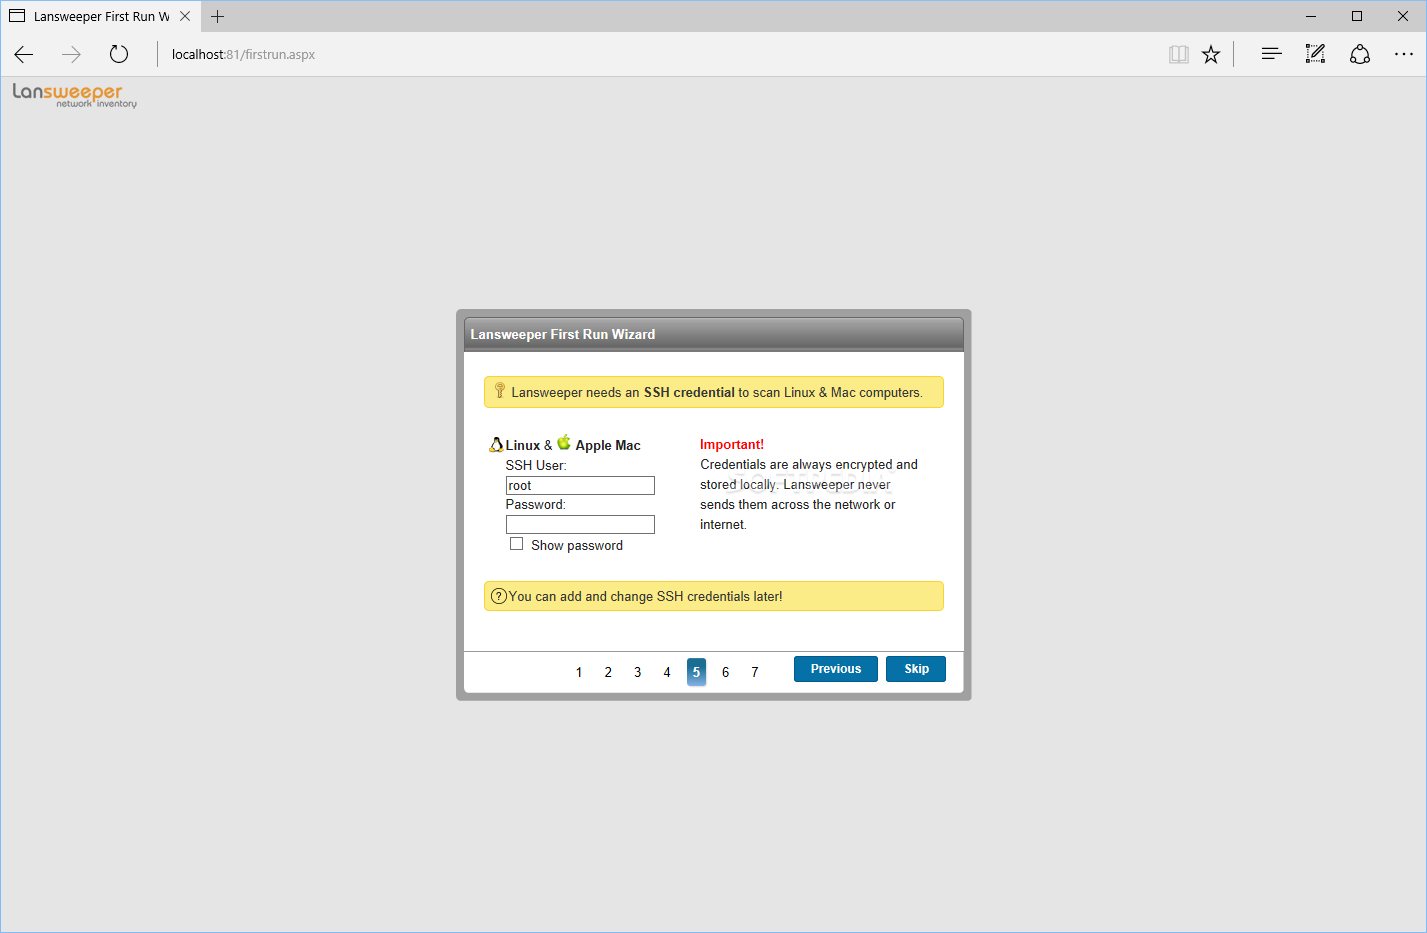Click the browser forward arrow
Screen dimensions: 1427x933
point(71,54)
